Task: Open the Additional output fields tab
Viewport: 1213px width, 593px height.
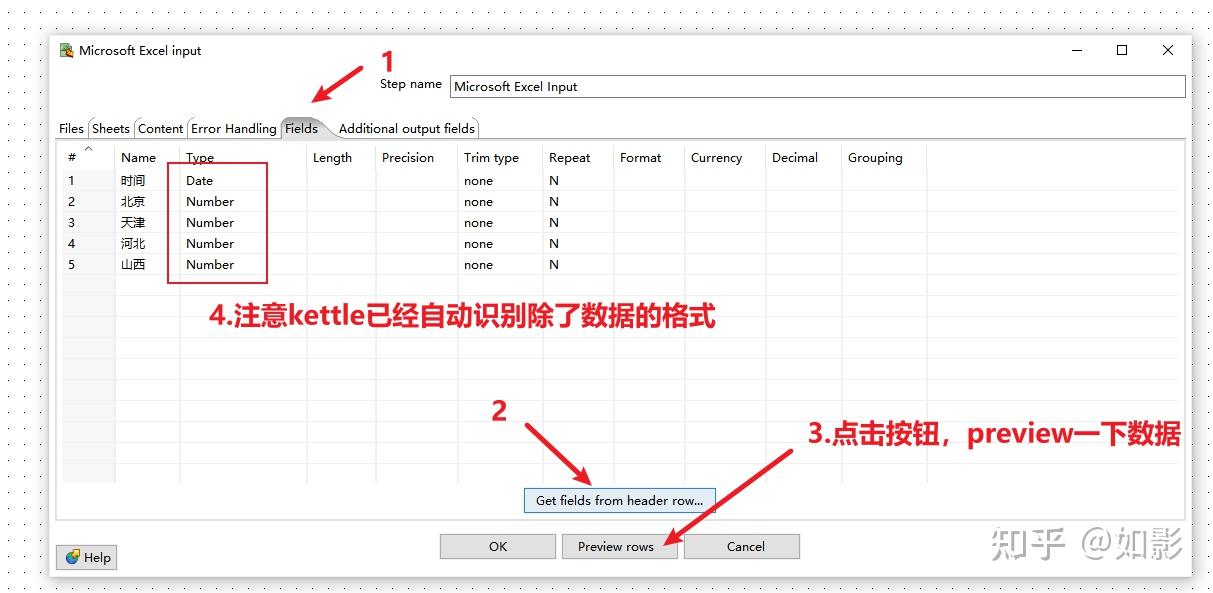Action: coord(406,128)
